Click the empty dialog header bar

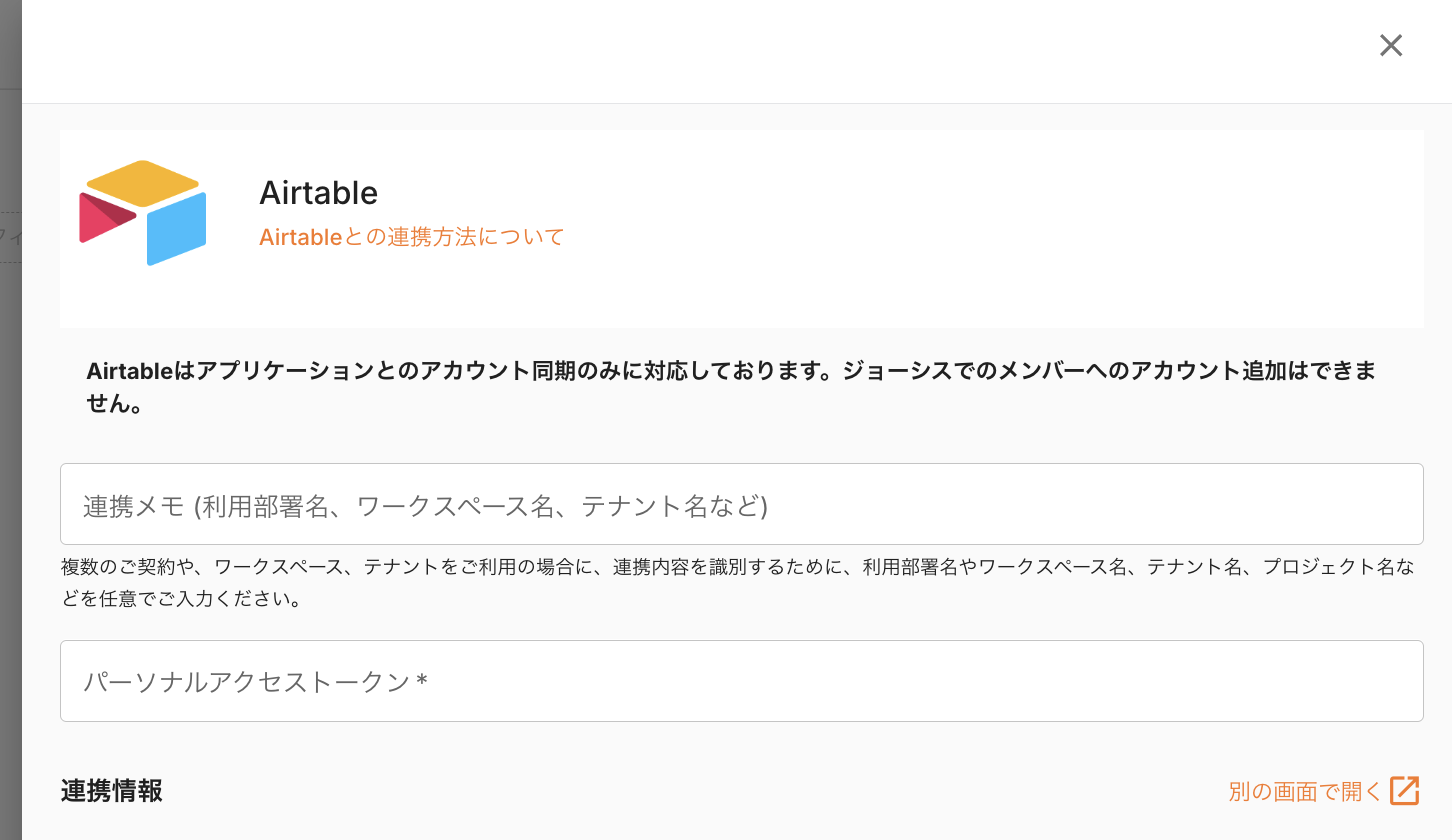[700, 50]
